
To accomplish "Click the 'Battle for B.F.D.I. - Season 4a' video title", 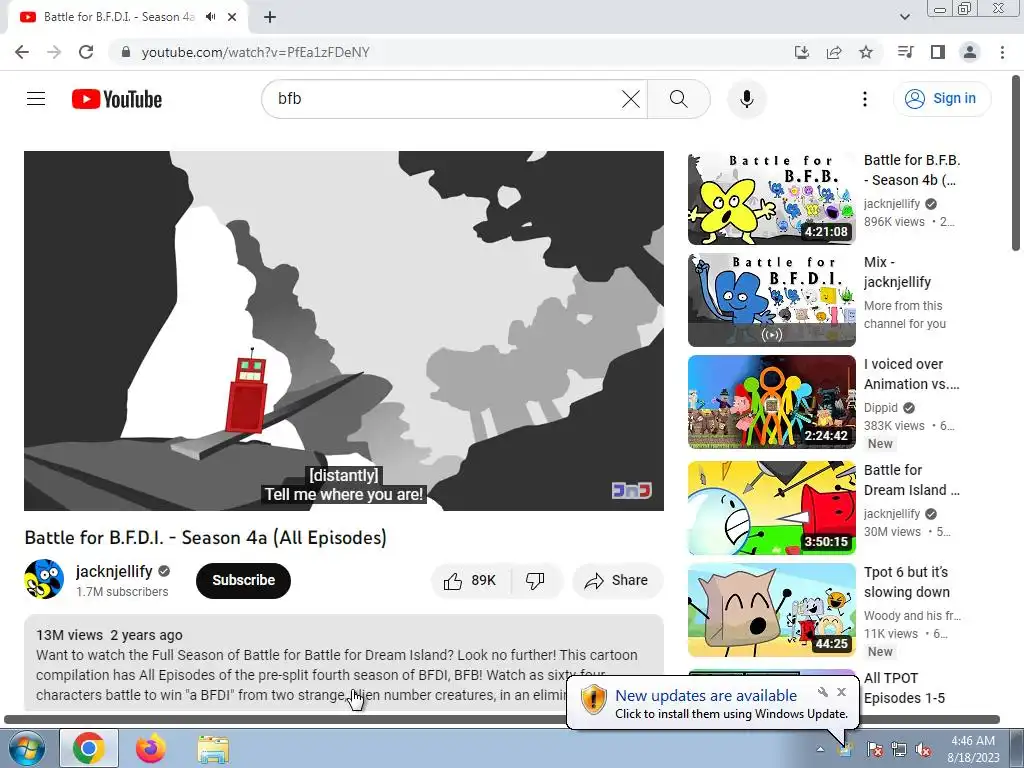I will (206, 537).
